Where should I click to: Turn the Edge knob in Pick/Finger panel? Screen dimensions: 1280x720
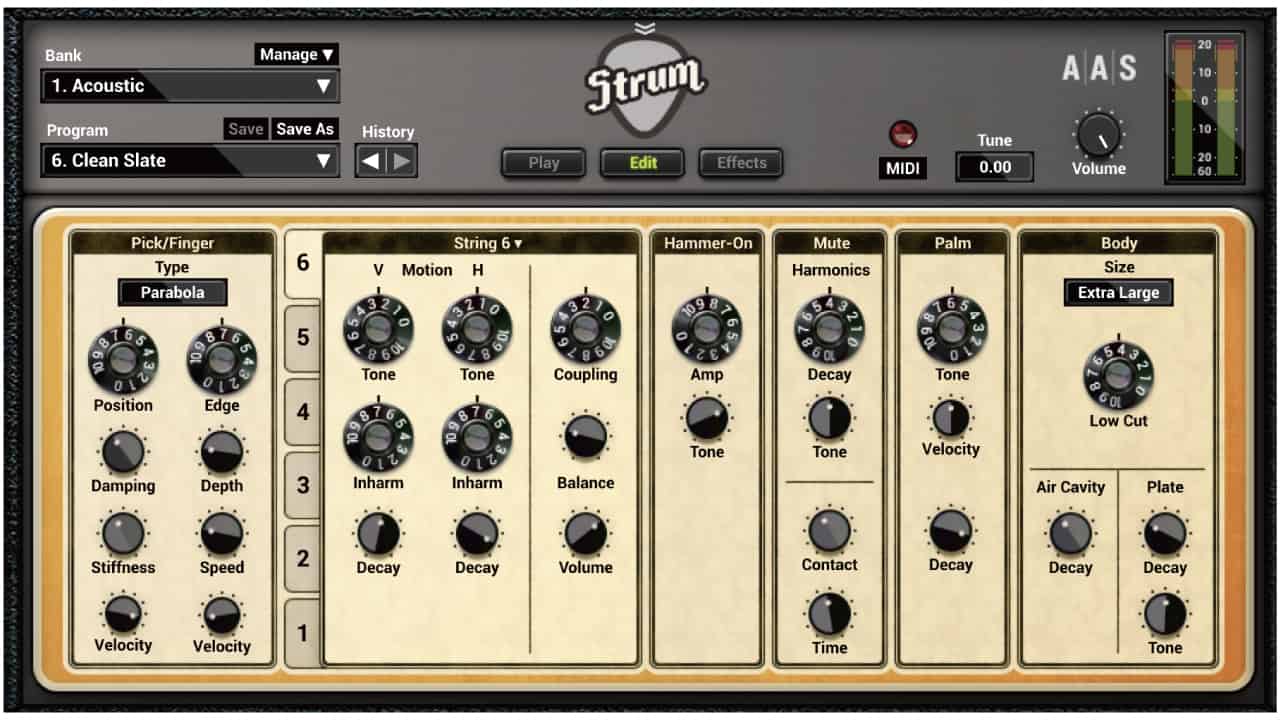pyautogui.click(x=222, y=358)
